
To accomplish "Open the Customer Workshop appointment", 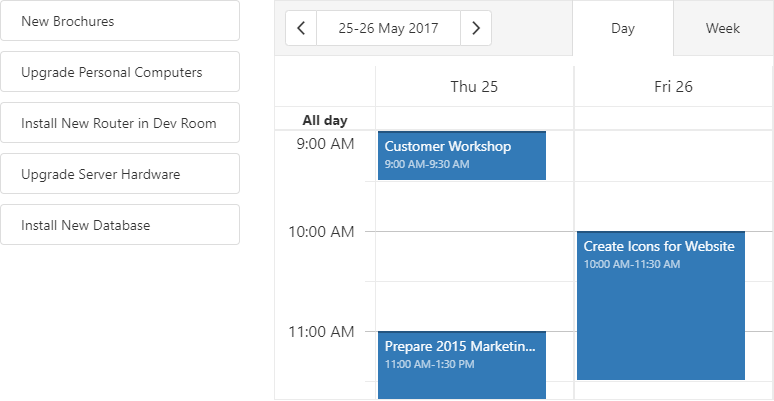I will tap(461, 155).
